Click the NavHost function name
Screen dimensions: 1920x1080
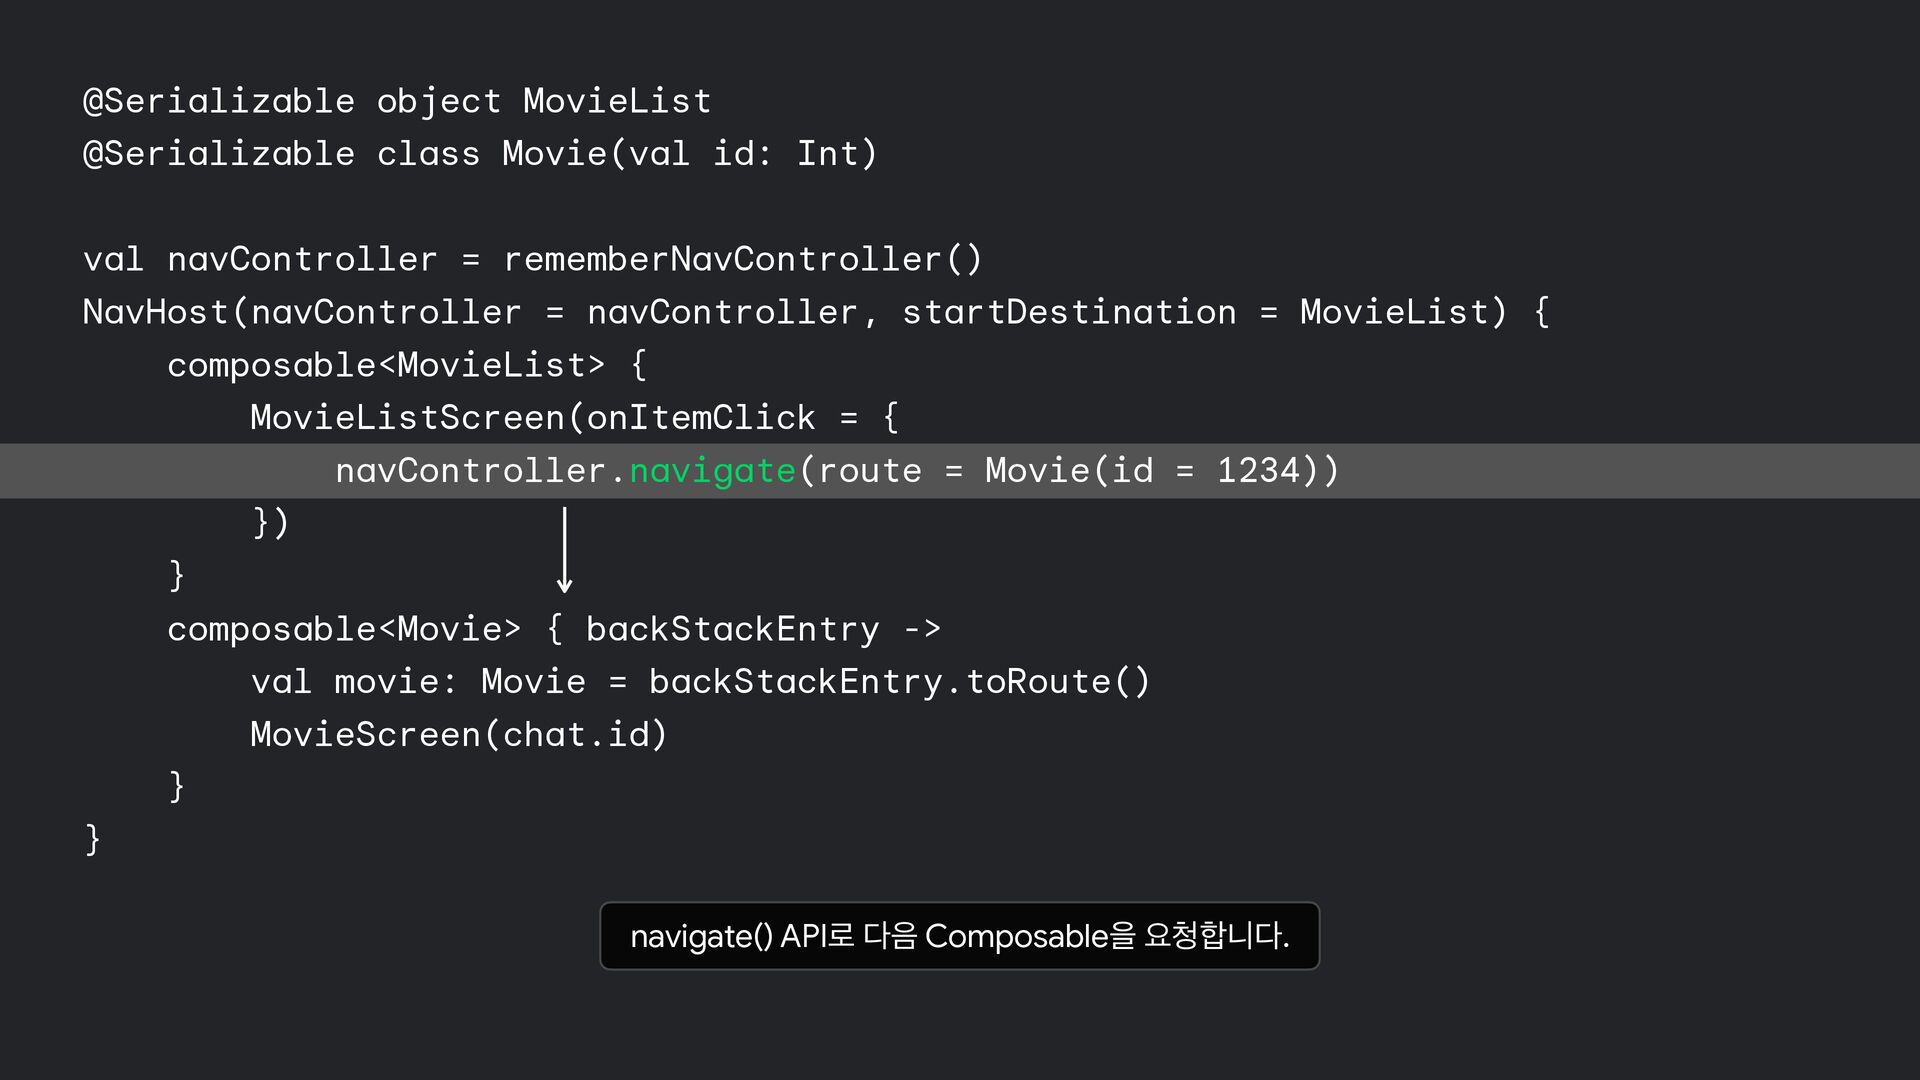pos(156,313)
